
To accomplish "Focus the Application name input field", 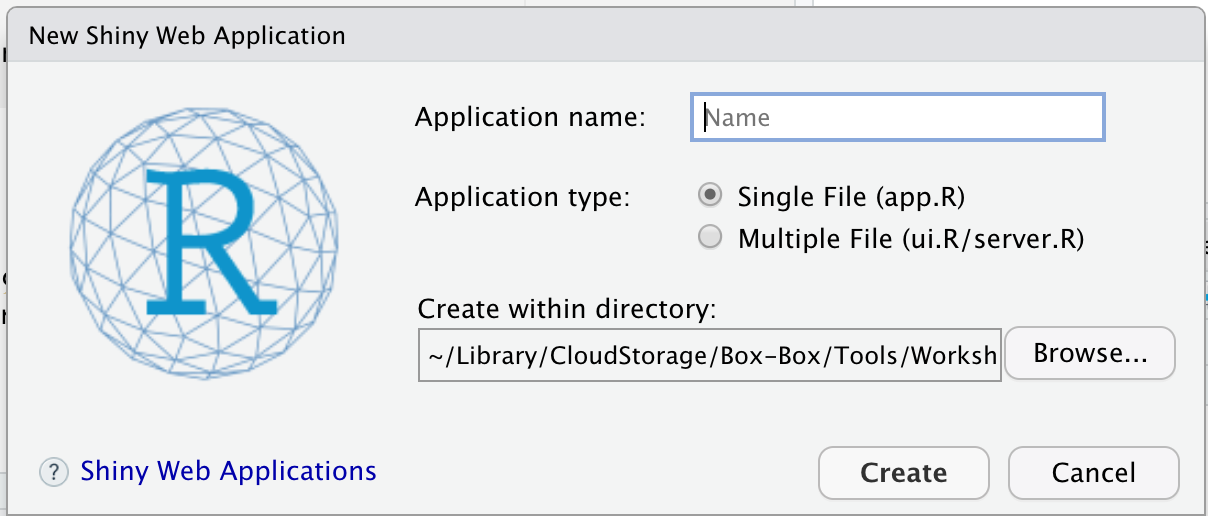I will [x=898, y=117].
